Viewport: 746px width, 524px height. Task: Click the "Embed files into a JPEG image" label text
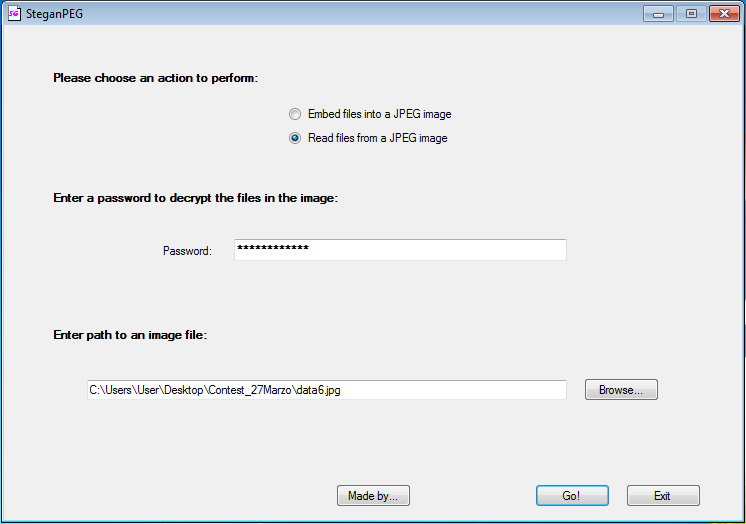pyautogui.click(x=380, y=114)
